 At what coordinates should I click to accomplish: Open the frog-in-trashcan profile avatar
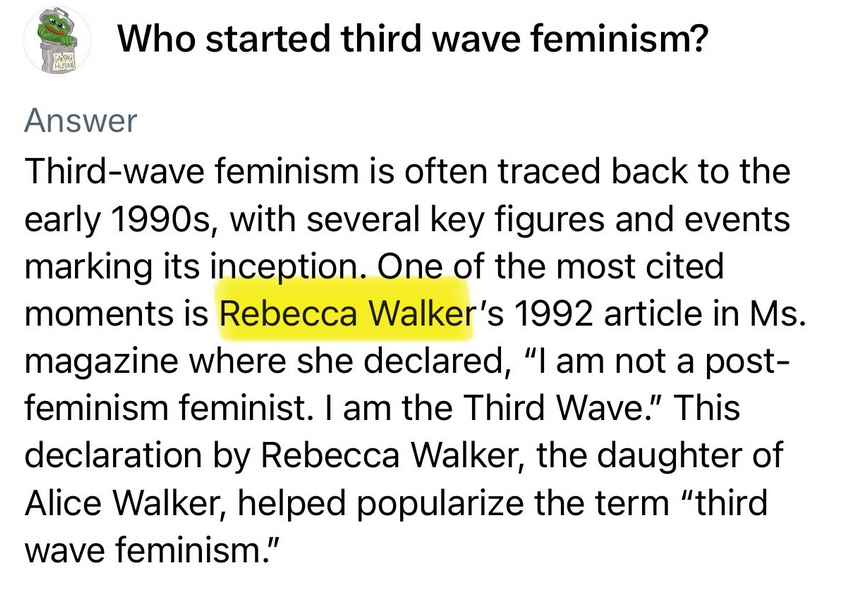pyautogui.click(x=57, y=40)
